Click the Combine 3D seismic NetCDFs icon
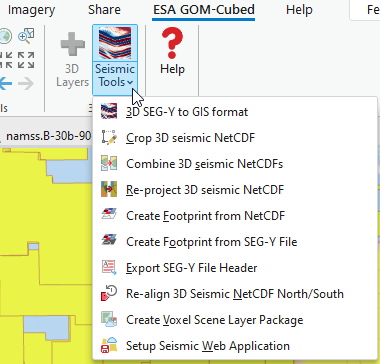The width and height of the screenshot is (380, 364). pyautogui.click(x=109, y=163)
